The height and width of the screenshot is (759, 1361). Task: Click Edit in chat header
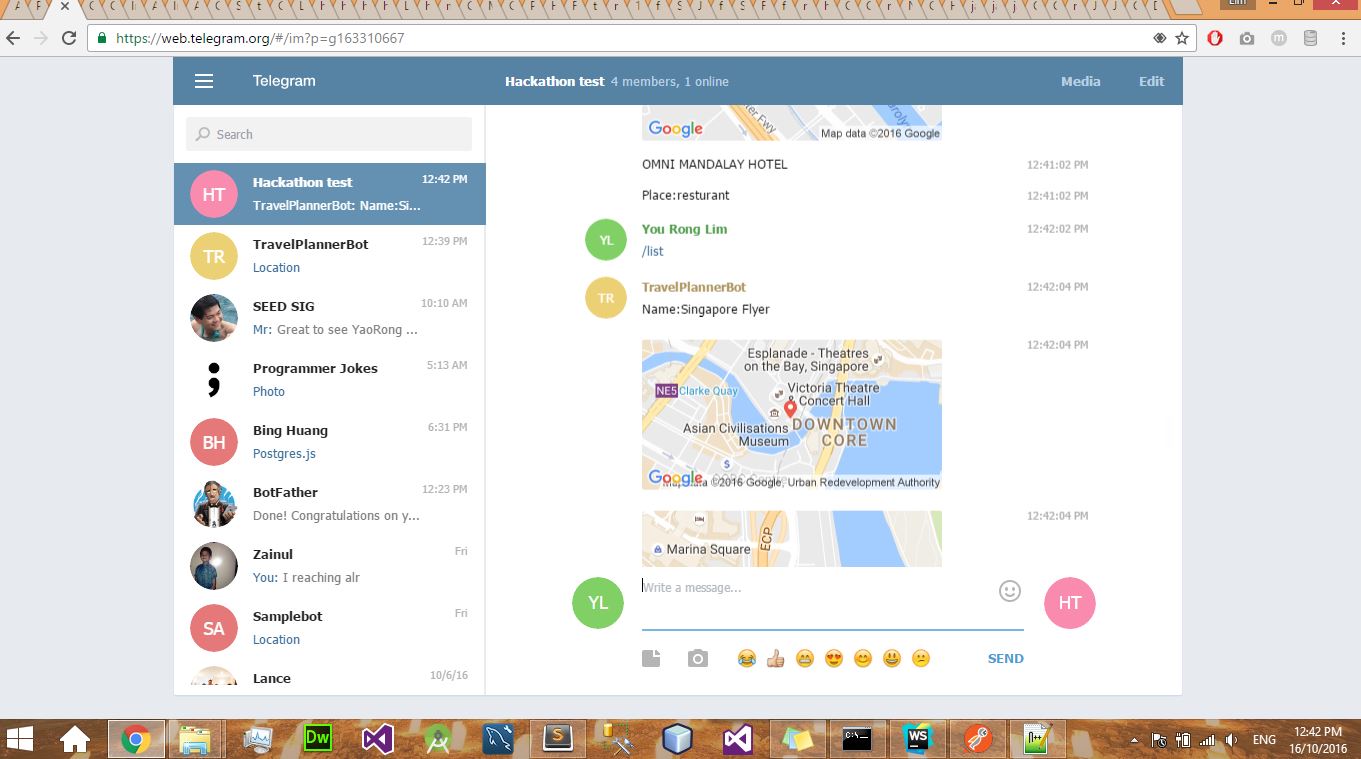1151,82
